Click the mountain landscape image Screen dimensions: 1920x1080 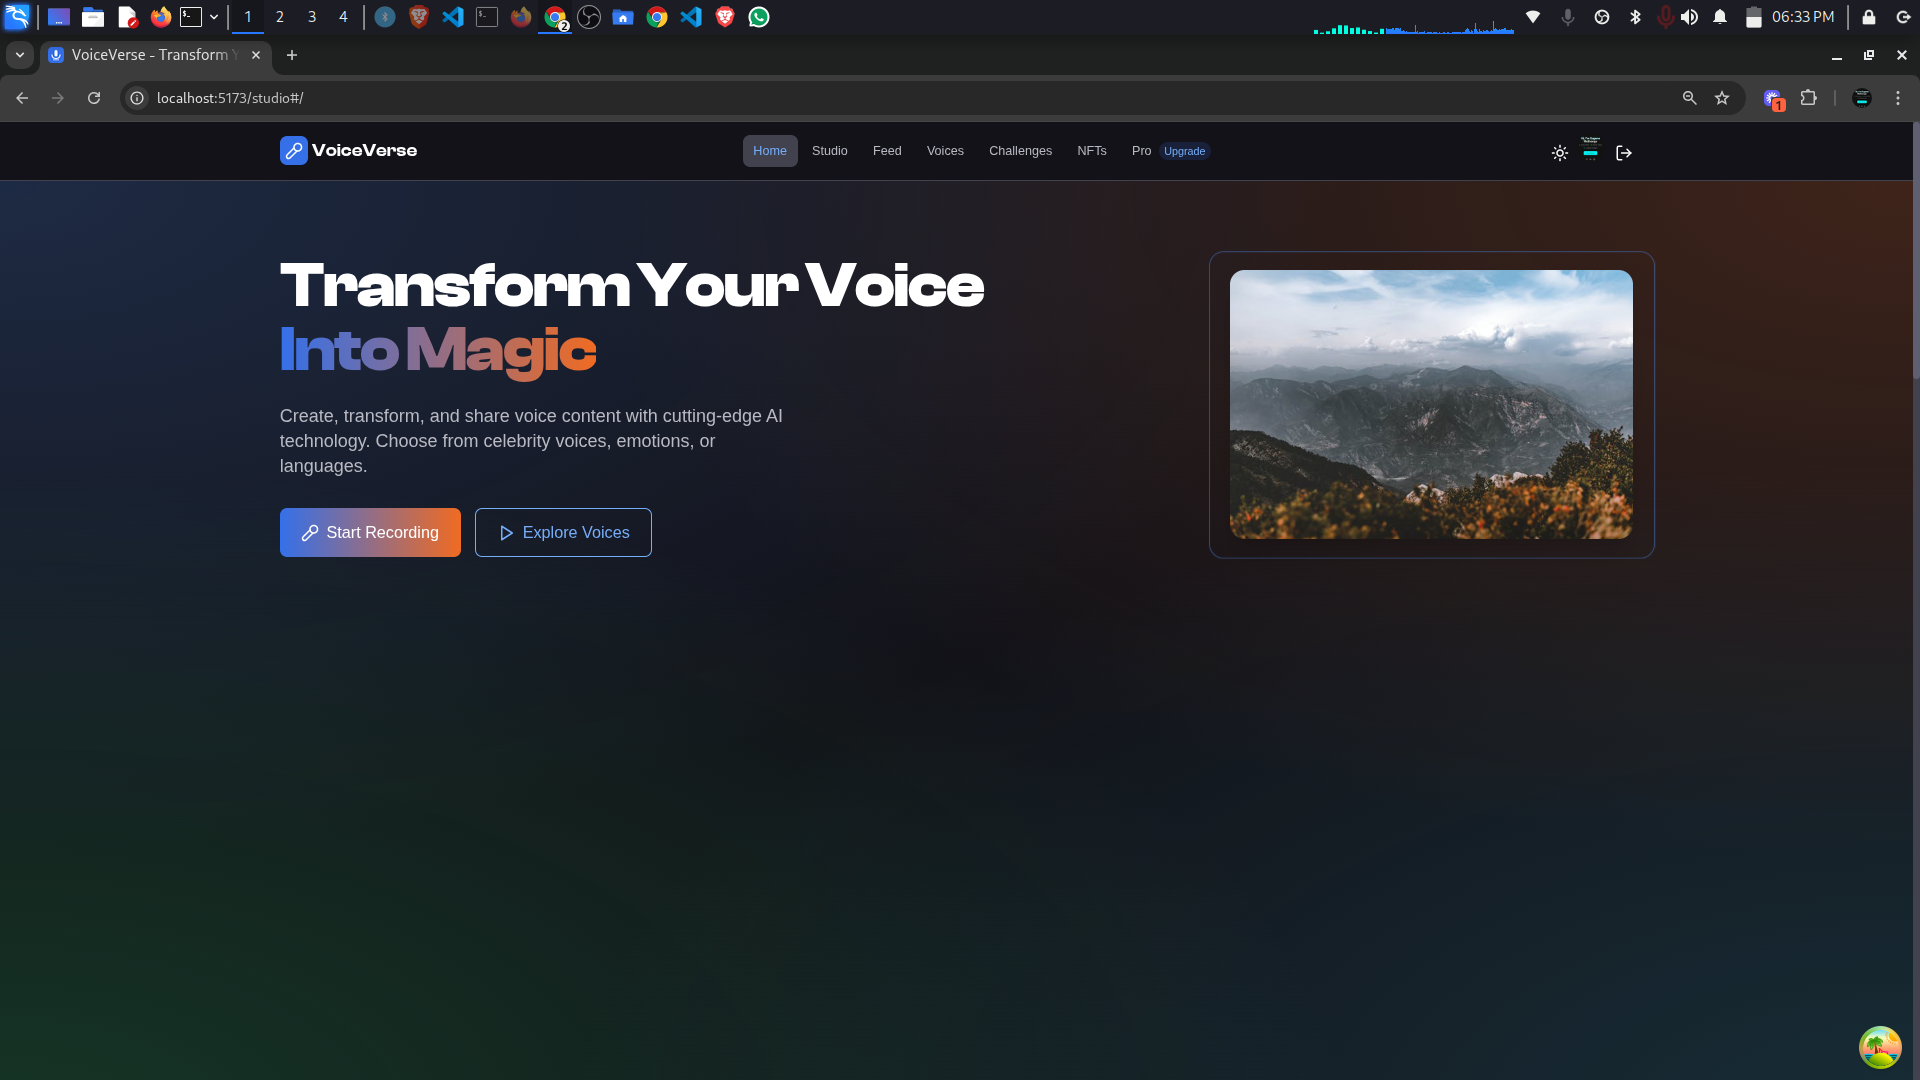(1431, 405)
